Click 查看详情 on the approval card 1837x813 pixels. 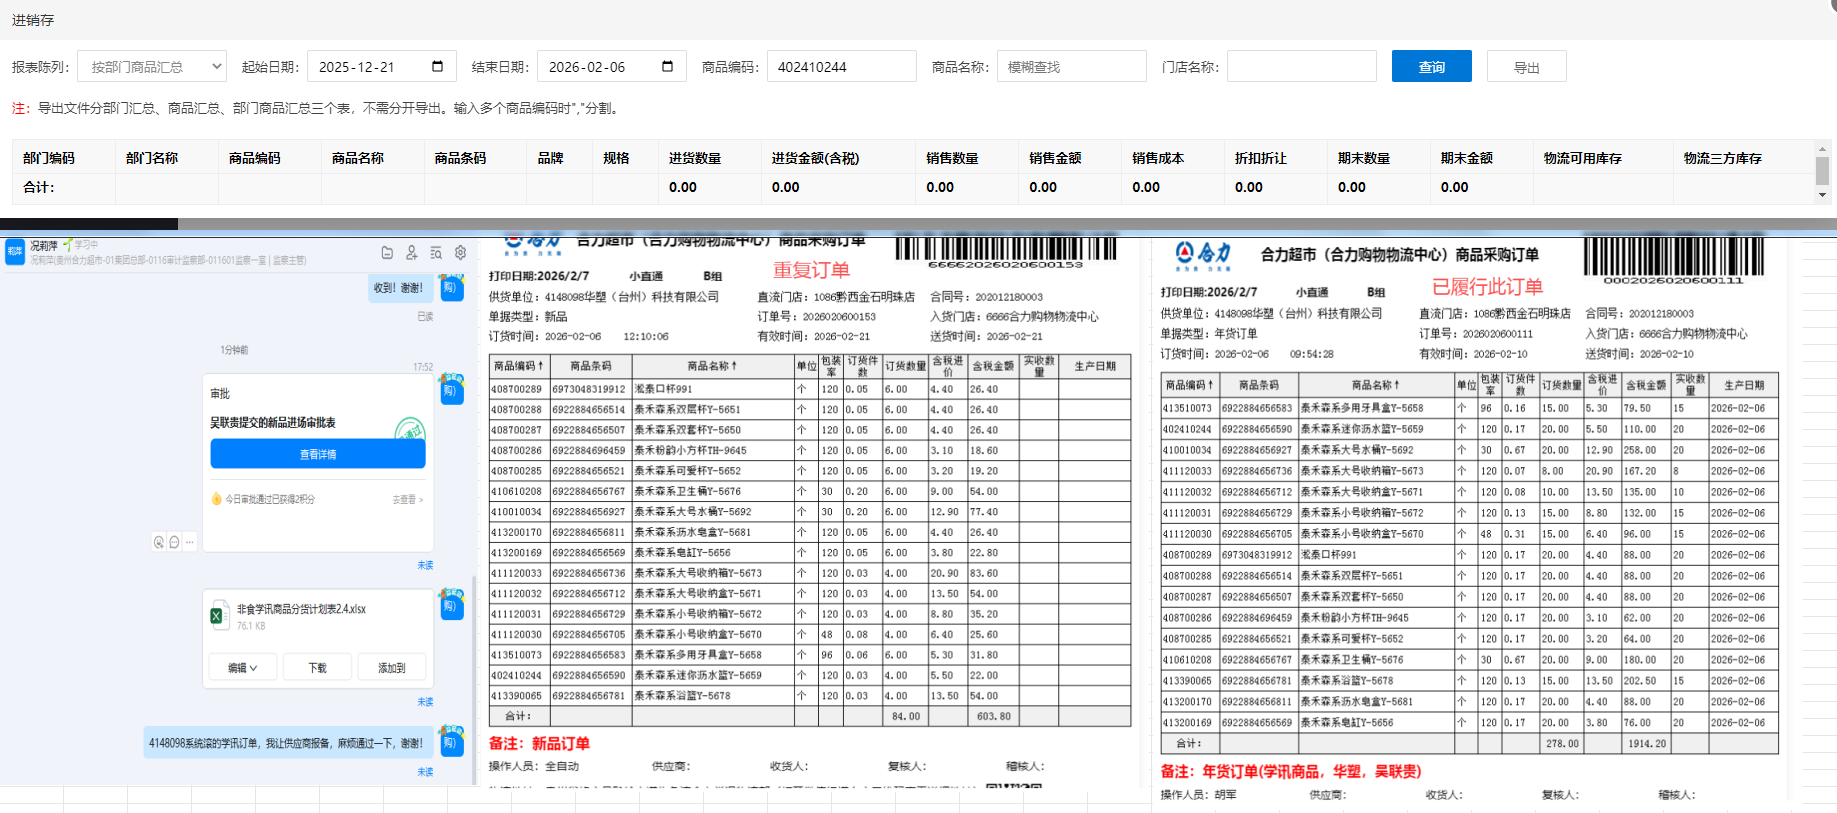318,454
